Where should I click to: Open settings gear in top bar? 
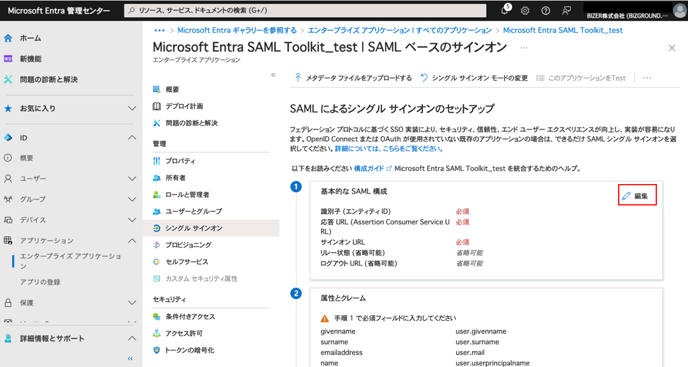click(x=525, y=11)
